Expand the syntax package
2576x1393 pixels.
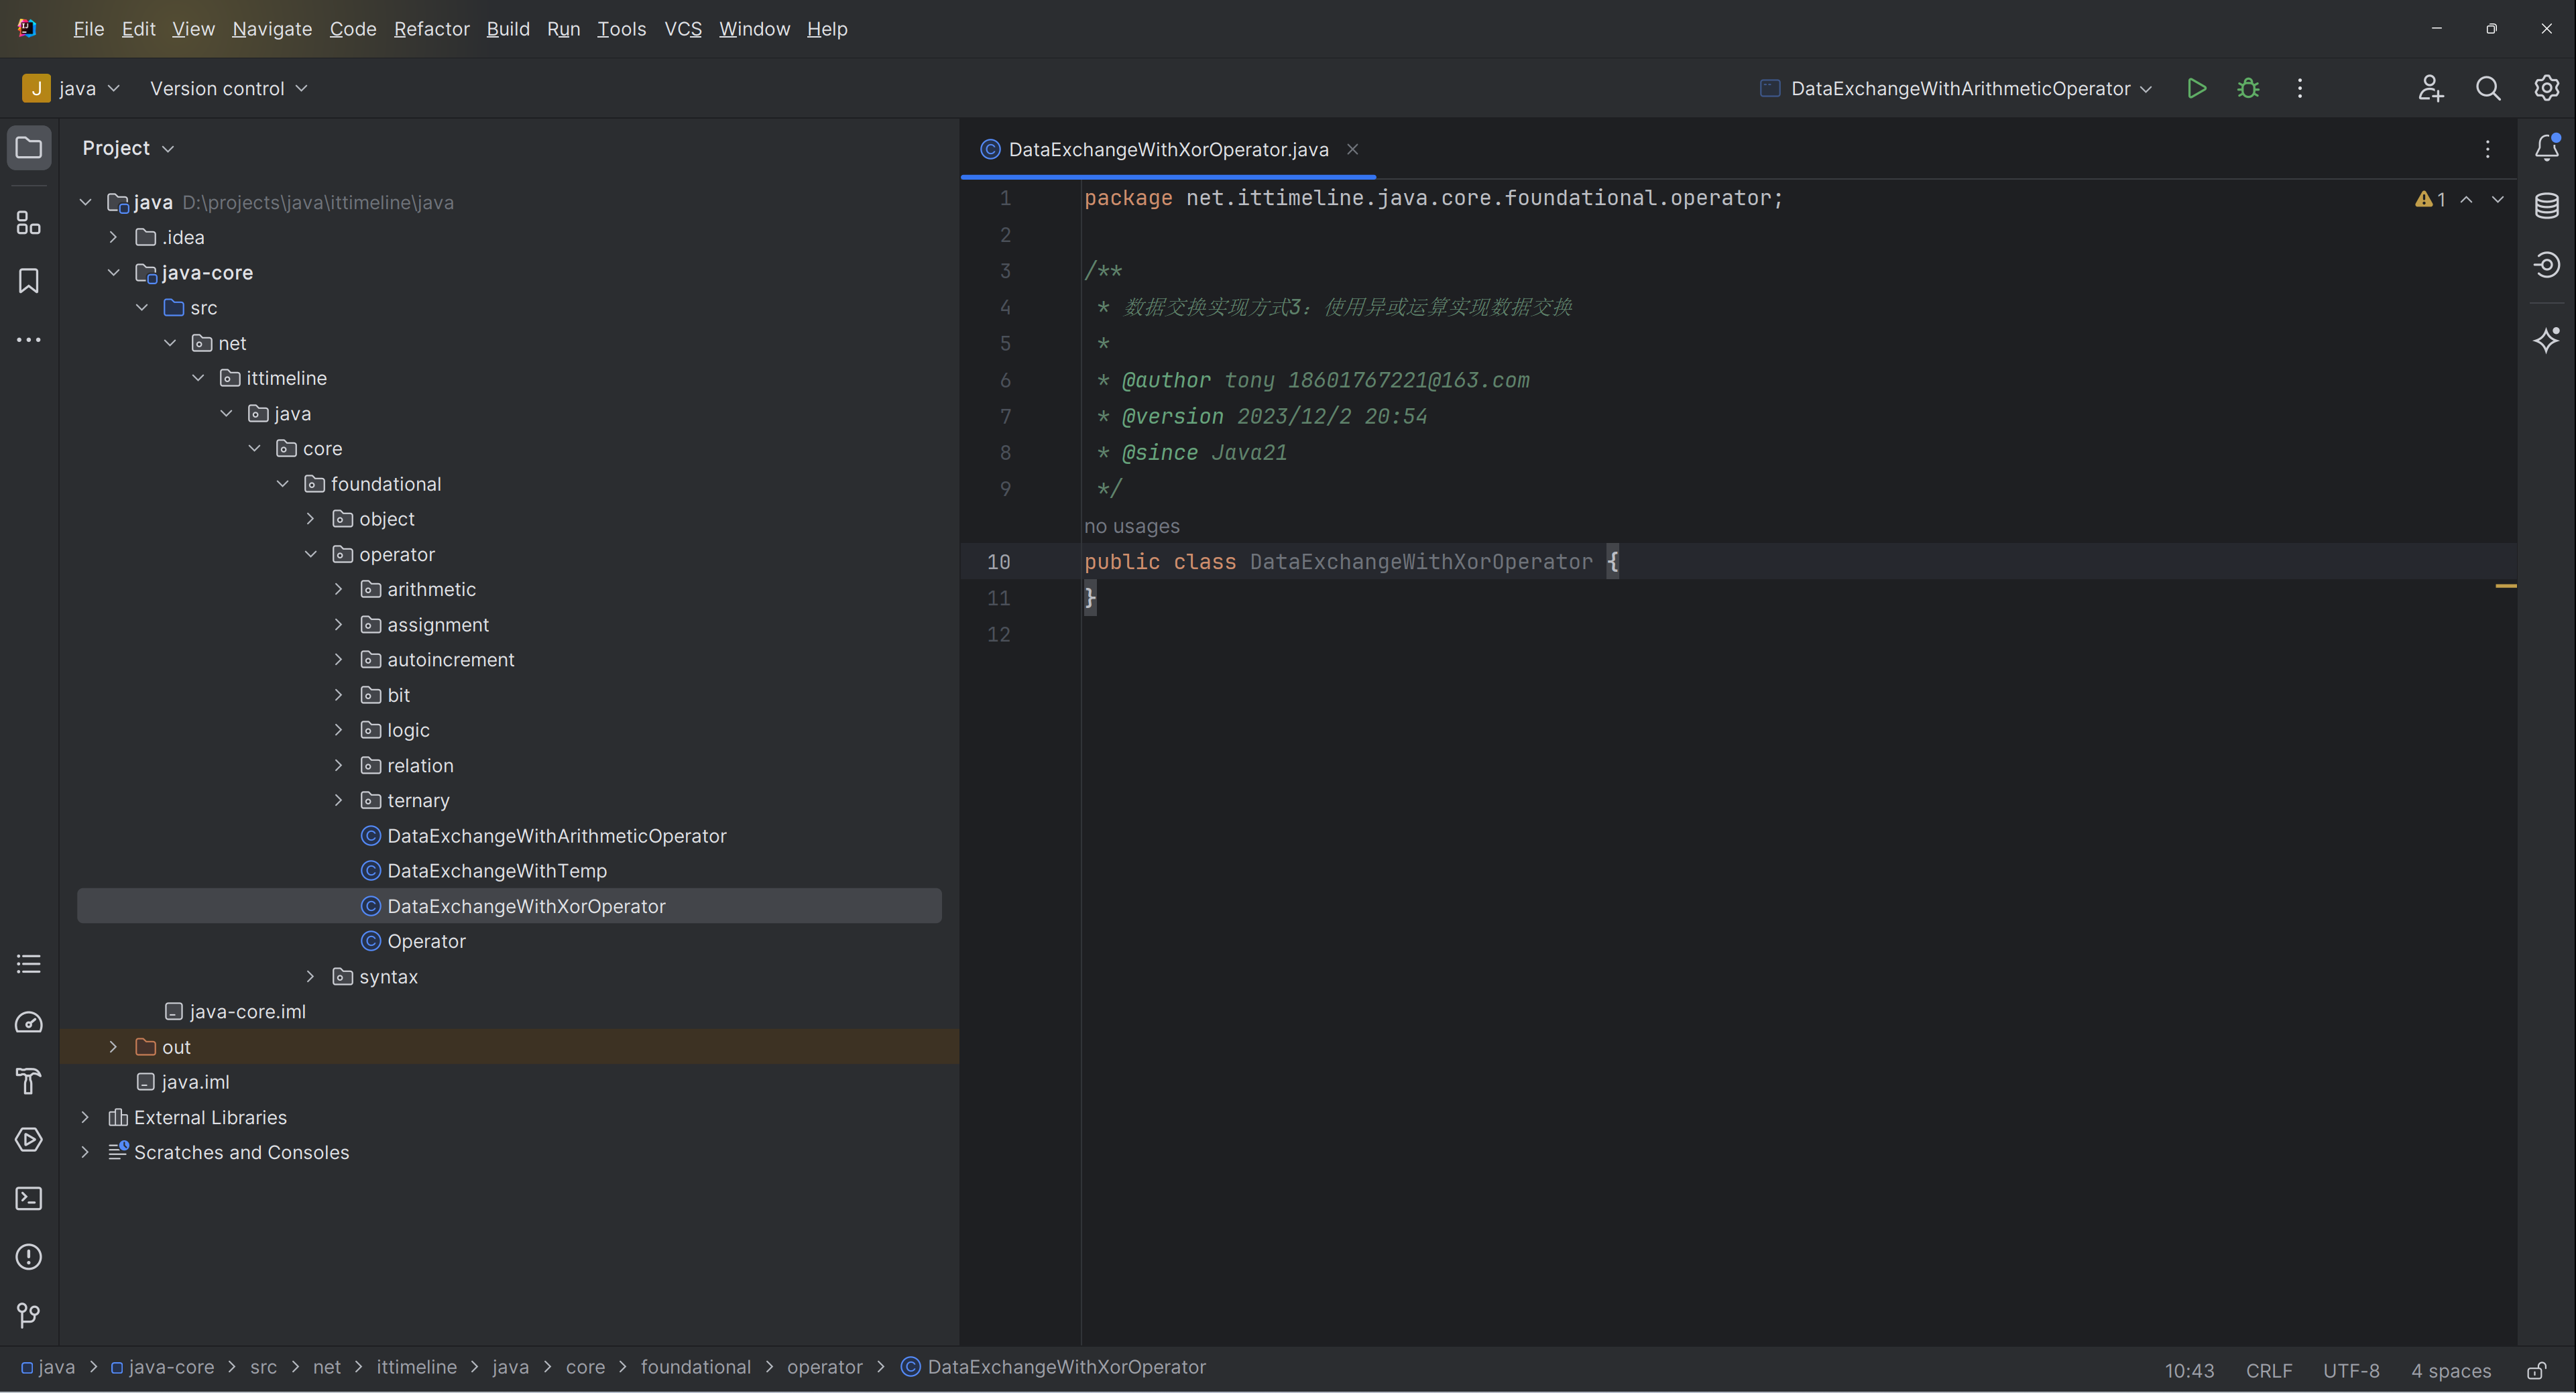pyautogui.click(x=310, y=976)
